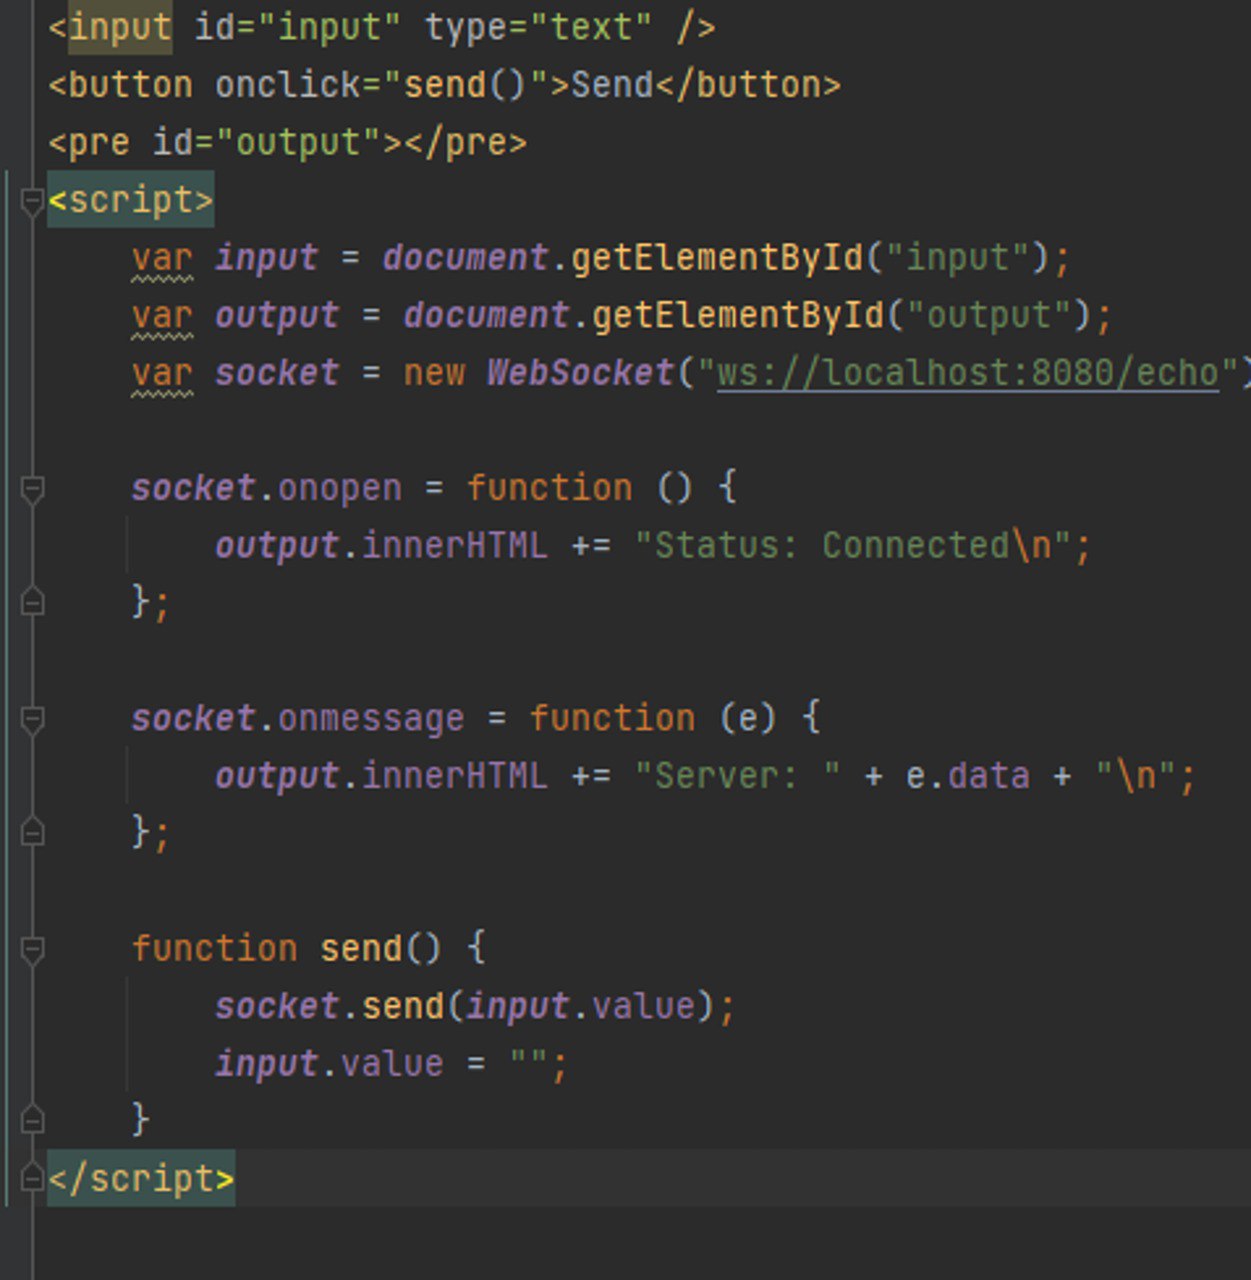Collapse the script tag fold marker
This screenshot has width=1251, height=1280.
click(x=32, y=201)
